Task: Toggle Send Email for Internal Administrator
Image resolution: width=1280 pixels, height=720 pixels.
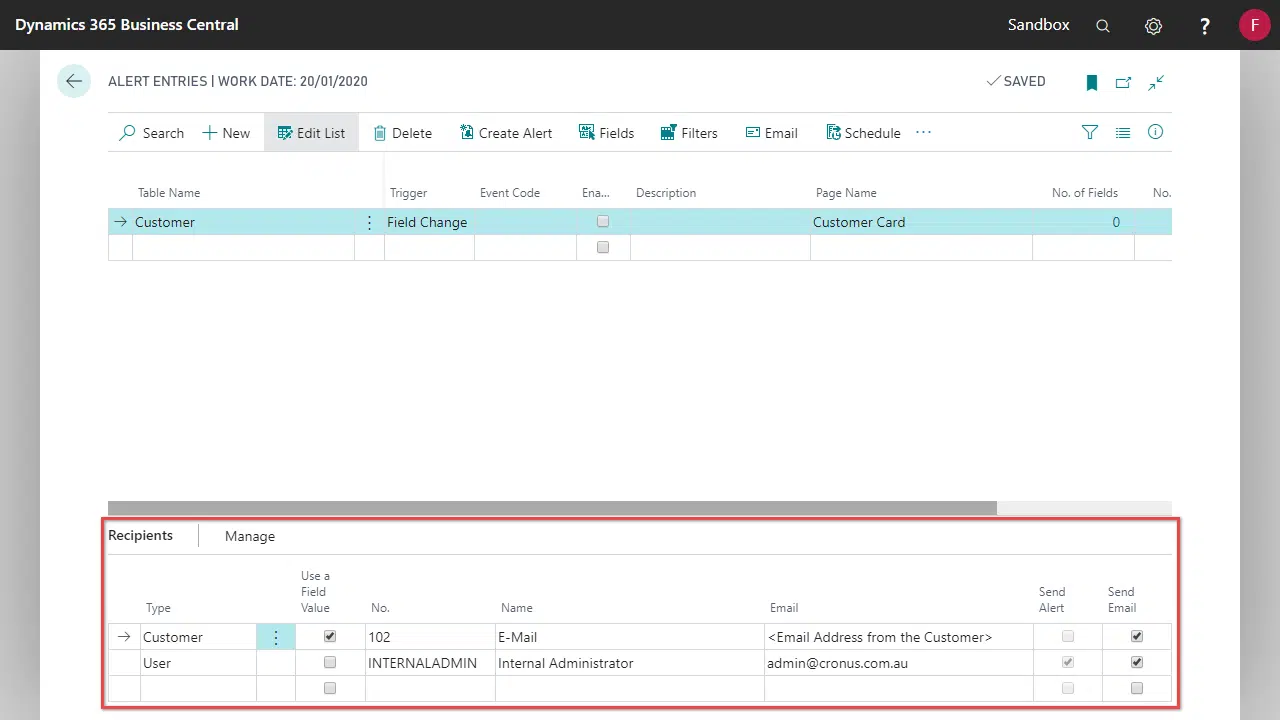Action: click(1136, 662)
